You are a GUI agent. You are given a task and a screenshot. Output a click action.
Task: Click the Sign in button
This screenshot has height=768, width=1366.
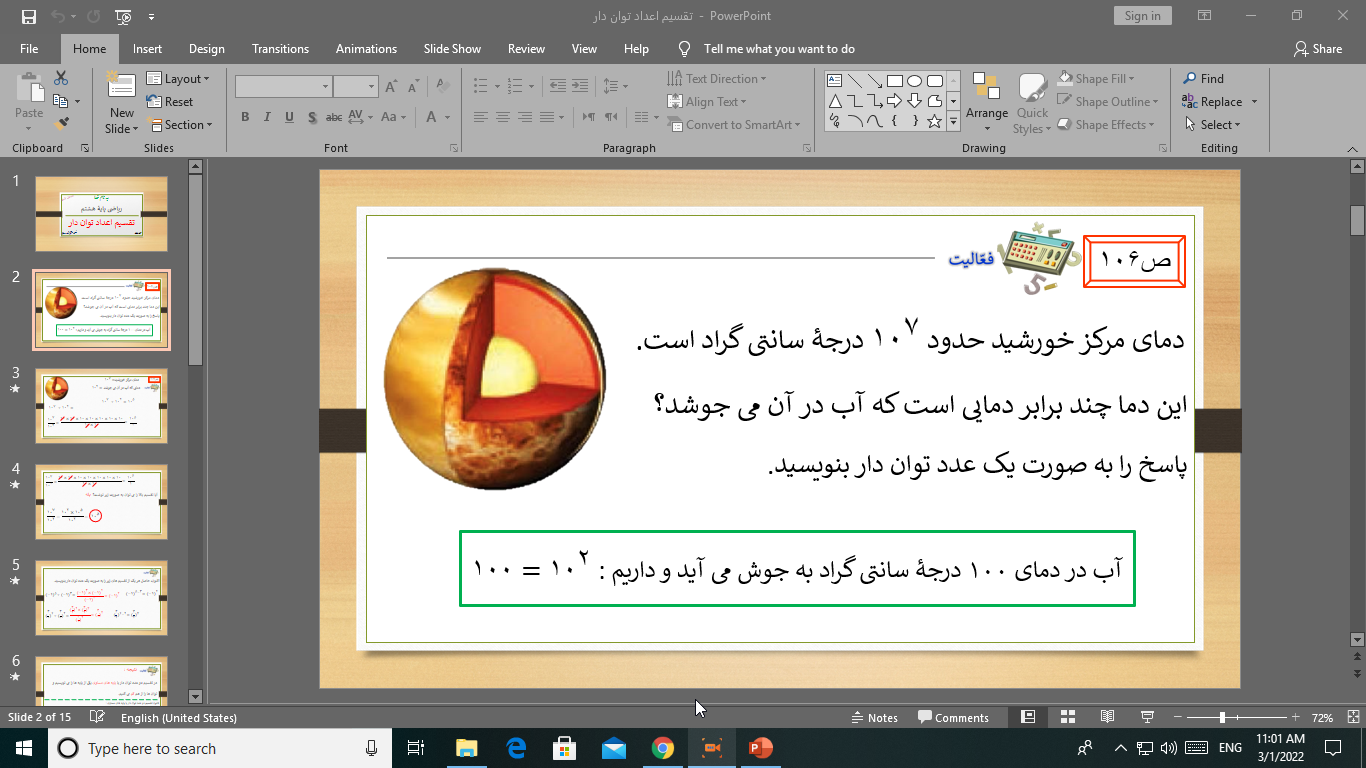(1142, 16)
